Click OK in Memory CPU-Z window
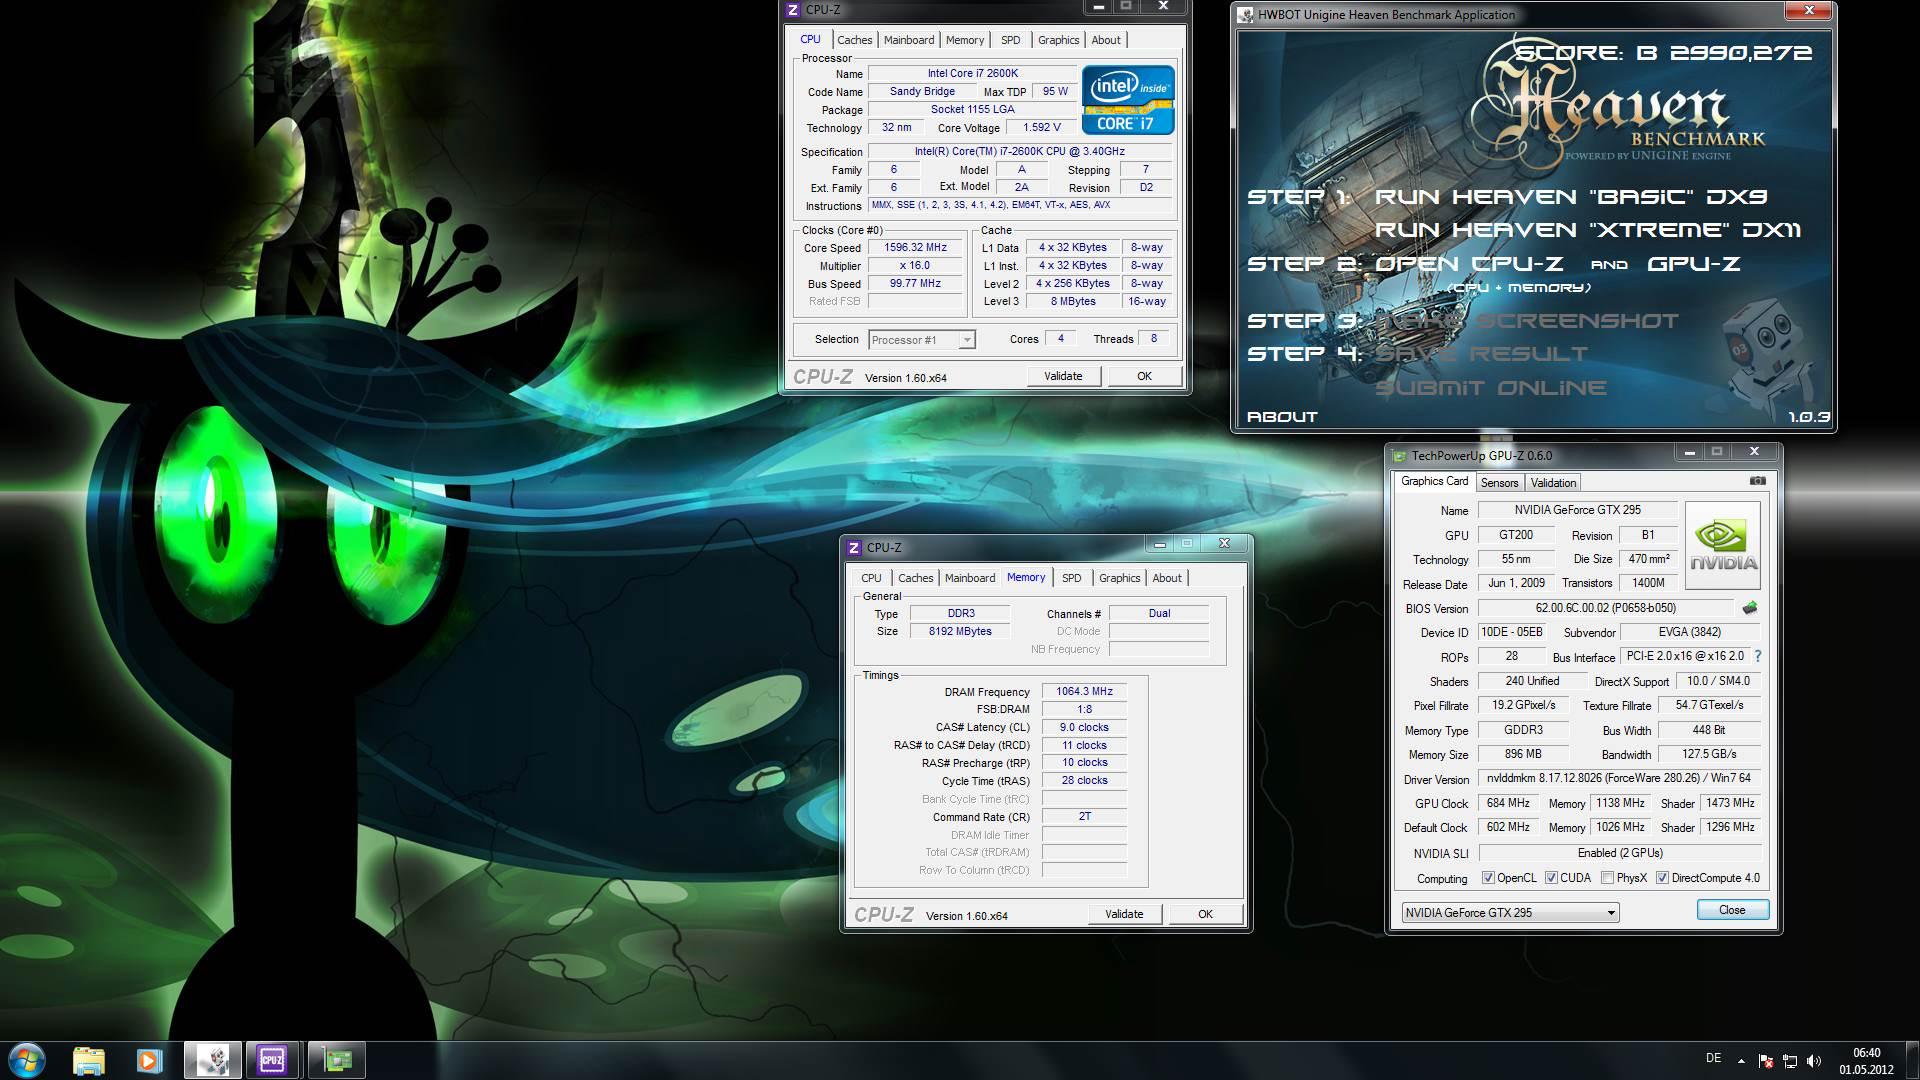Screen dimensions: 1920x1080 [1205, 914]
